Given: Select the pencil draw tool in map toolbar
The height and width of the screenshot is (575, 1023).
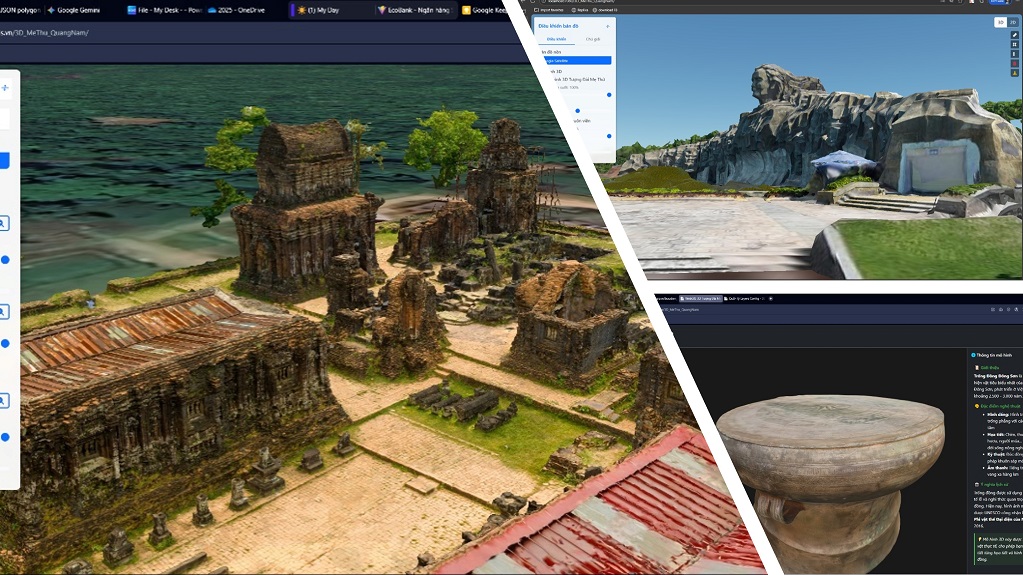Looking at the screenshot, I should (1015, 35).
